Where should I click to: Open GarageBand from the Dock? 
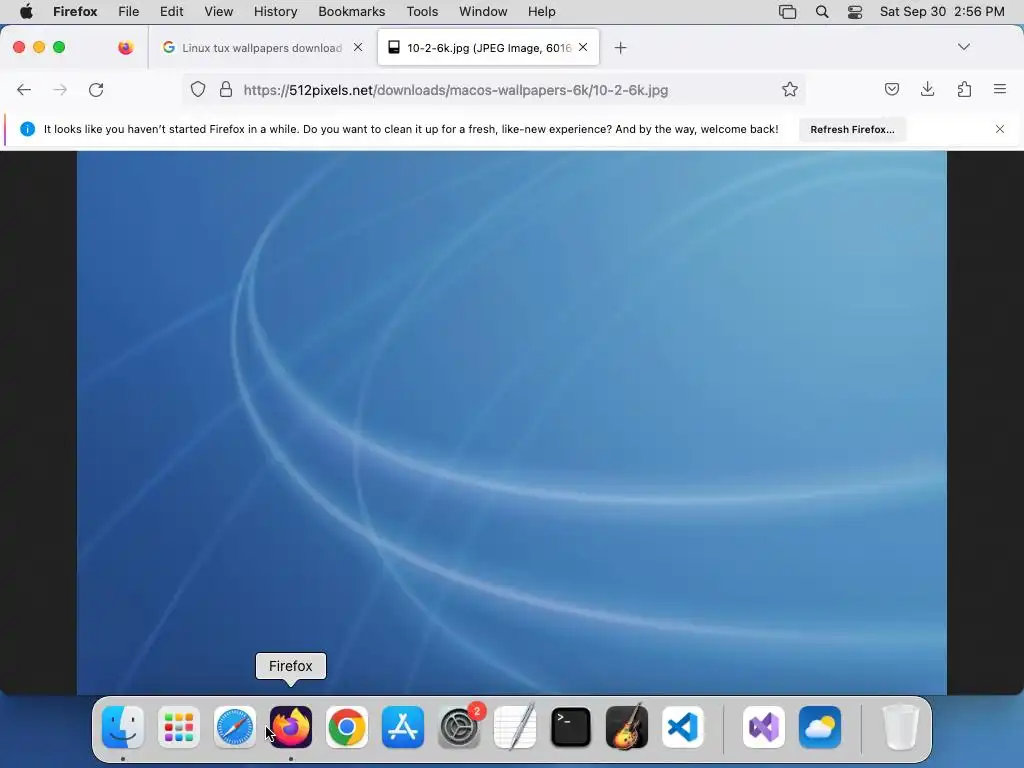(627, 727)
